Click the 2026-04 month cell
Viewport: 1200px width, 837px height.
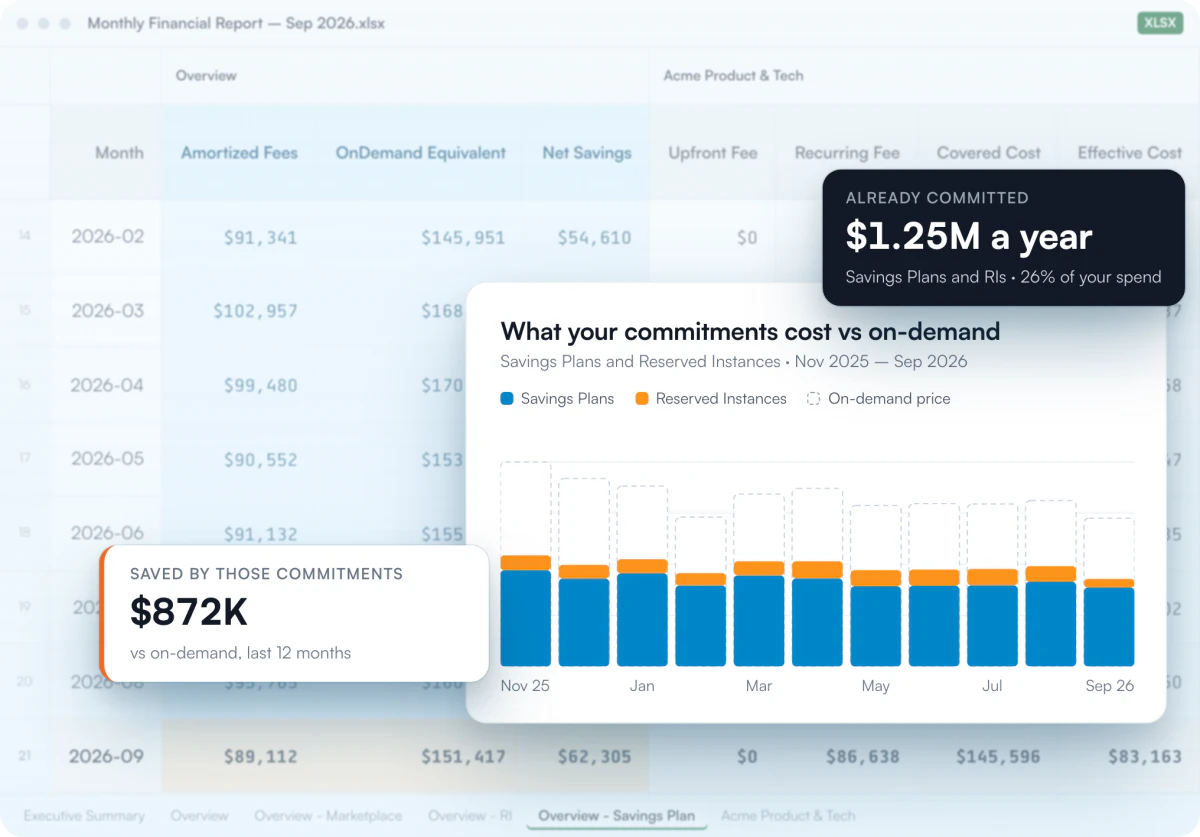tap(107, 385)
